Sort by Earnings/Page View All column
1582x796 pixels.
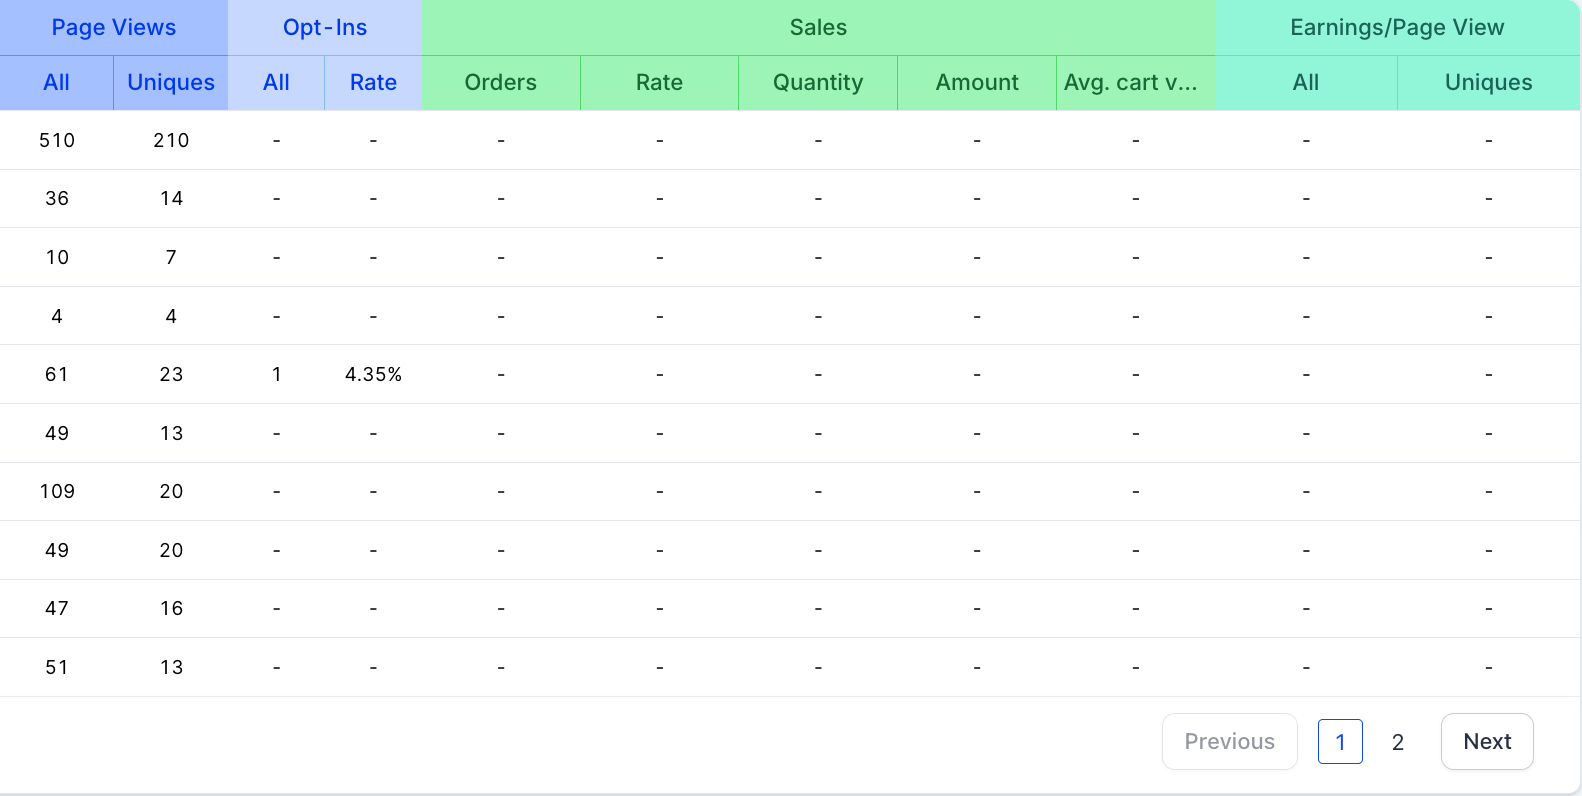(x=1306, y=82)
